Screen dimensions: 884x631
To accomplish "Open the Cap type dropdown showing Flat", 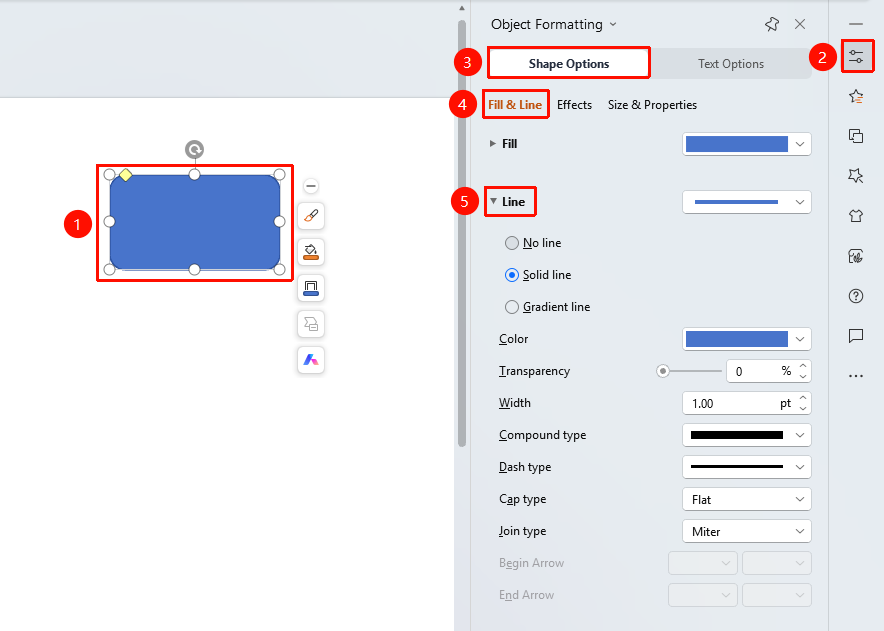I will coord(746,500).
